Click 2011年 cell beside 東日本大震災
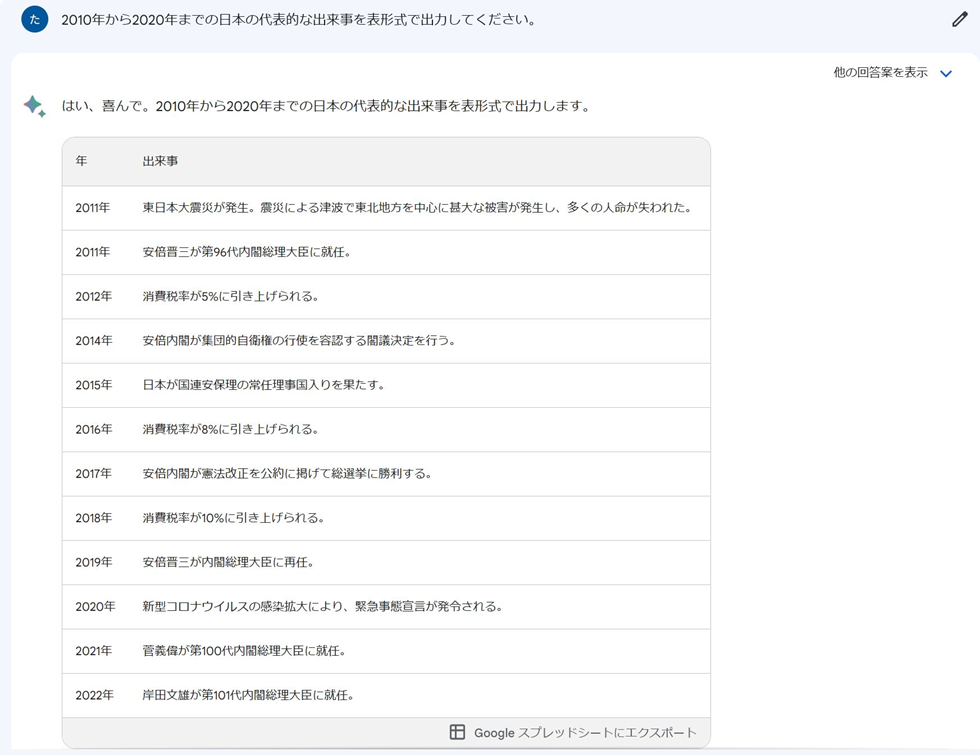The height and width of the screenshot is (755, 980). point(92,208)
